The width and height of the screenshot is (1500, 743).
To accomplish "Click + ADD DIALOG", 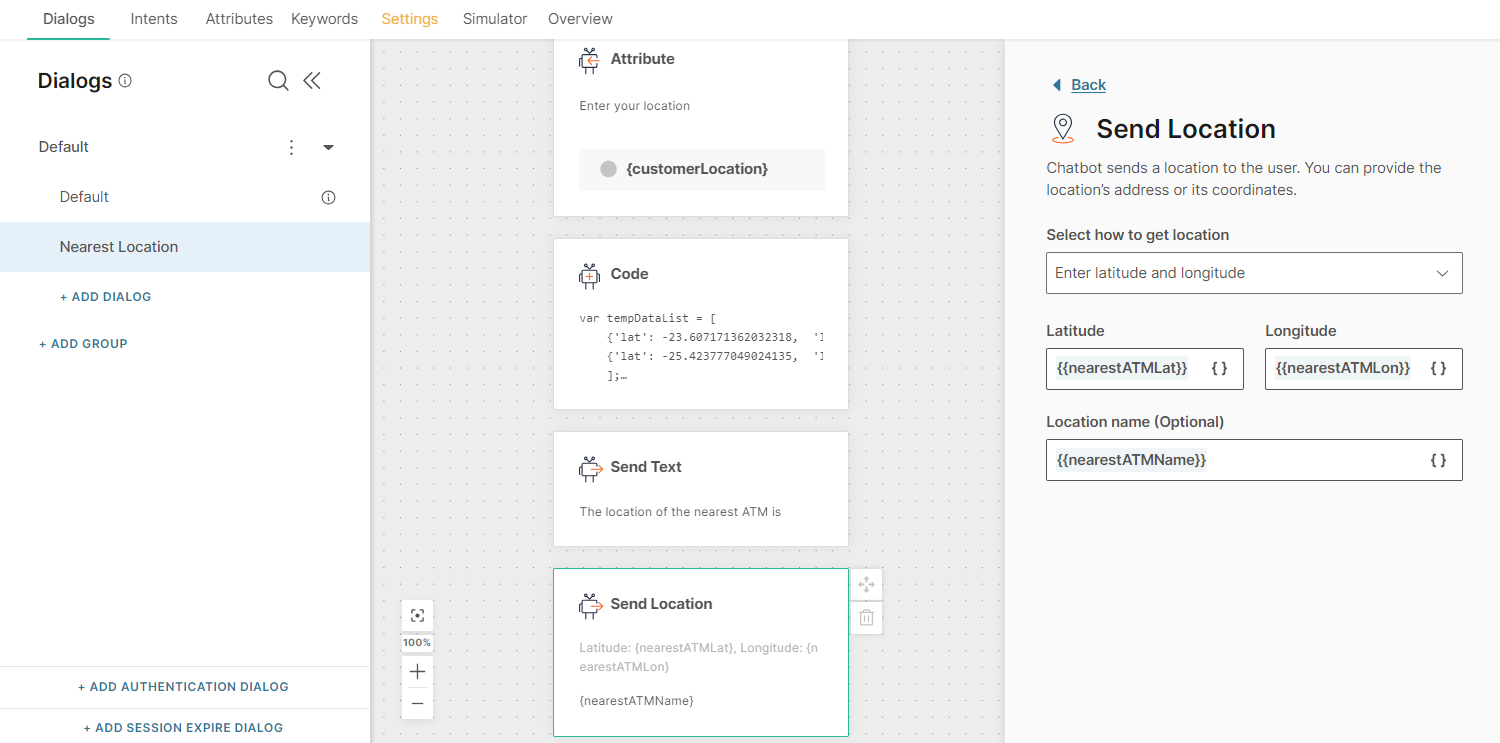I will (x=105, y=297).
